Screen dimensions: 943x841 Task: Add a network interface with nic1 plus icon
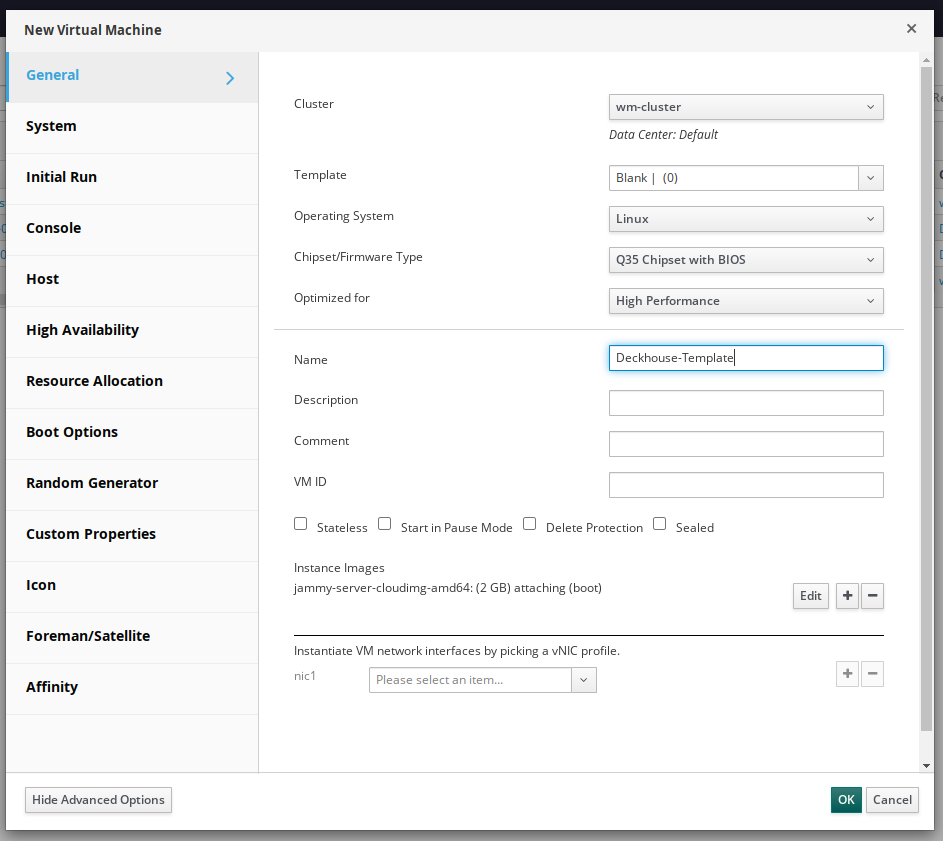click(x=847, y=674)
